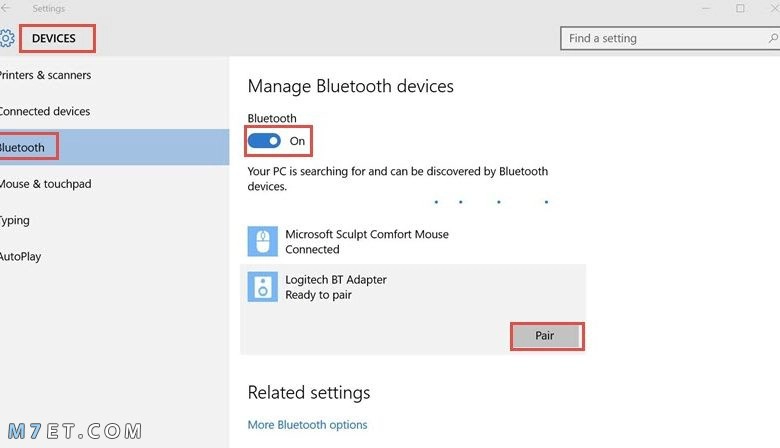Open More Bluetooth options link

(307, 425)
